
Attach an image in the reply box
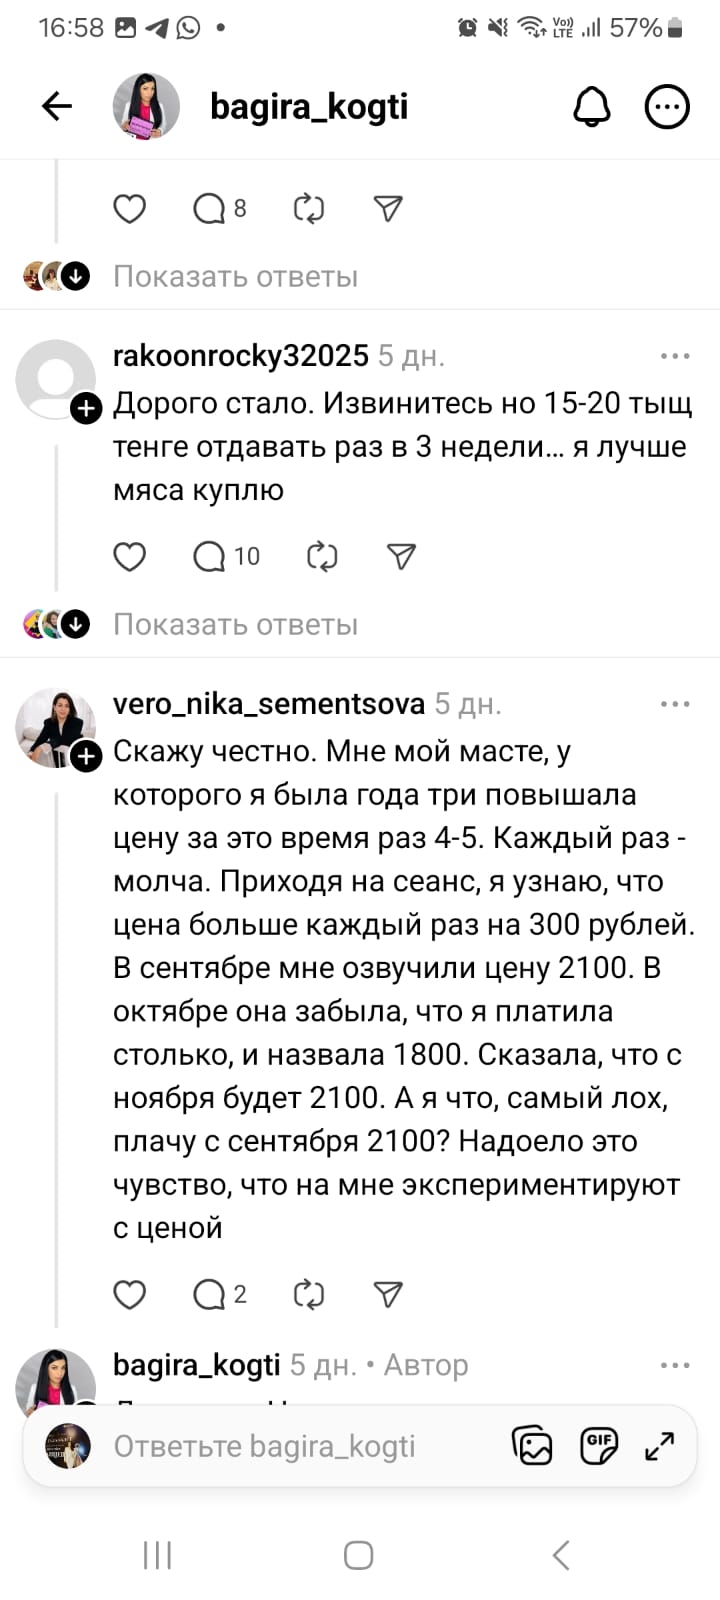point(532,1446)
